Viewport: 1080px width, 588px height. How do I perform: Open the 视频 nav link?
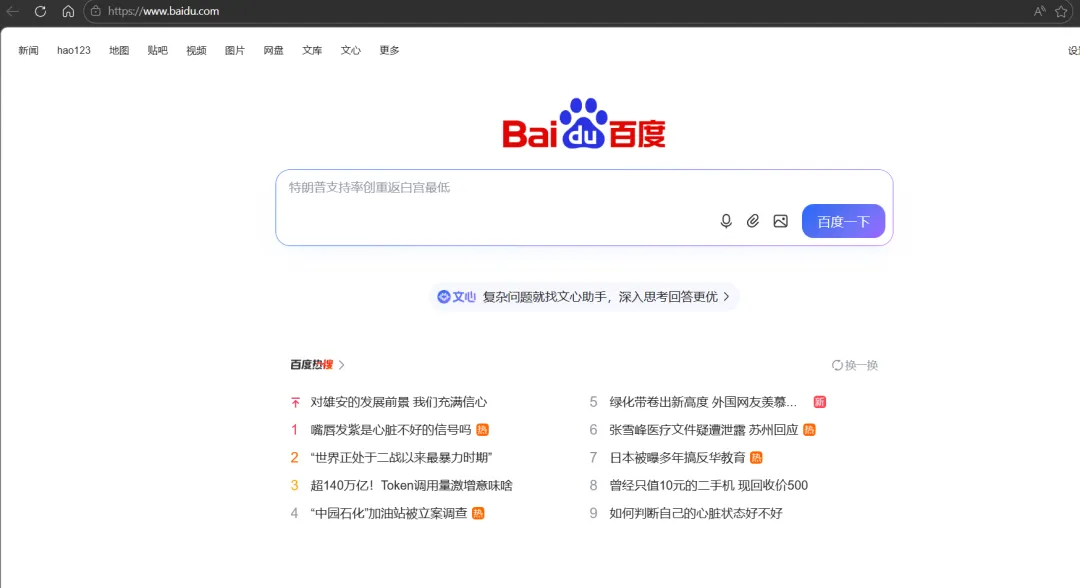pos(196,50)
